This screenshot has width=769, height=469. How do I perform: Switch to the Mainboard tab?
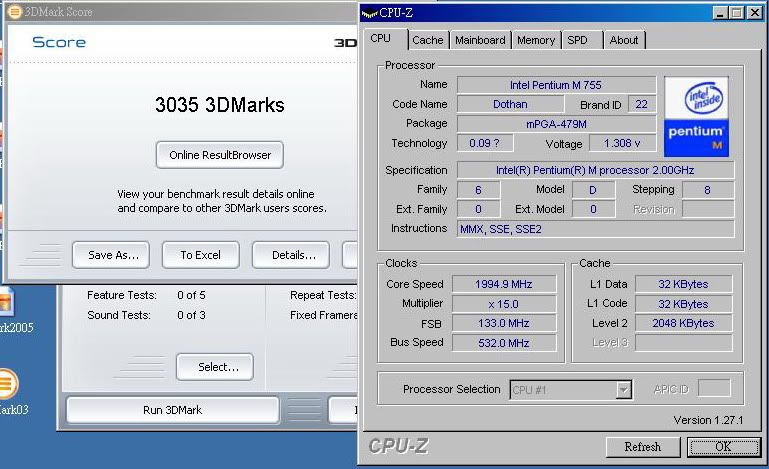coord(480,40)
